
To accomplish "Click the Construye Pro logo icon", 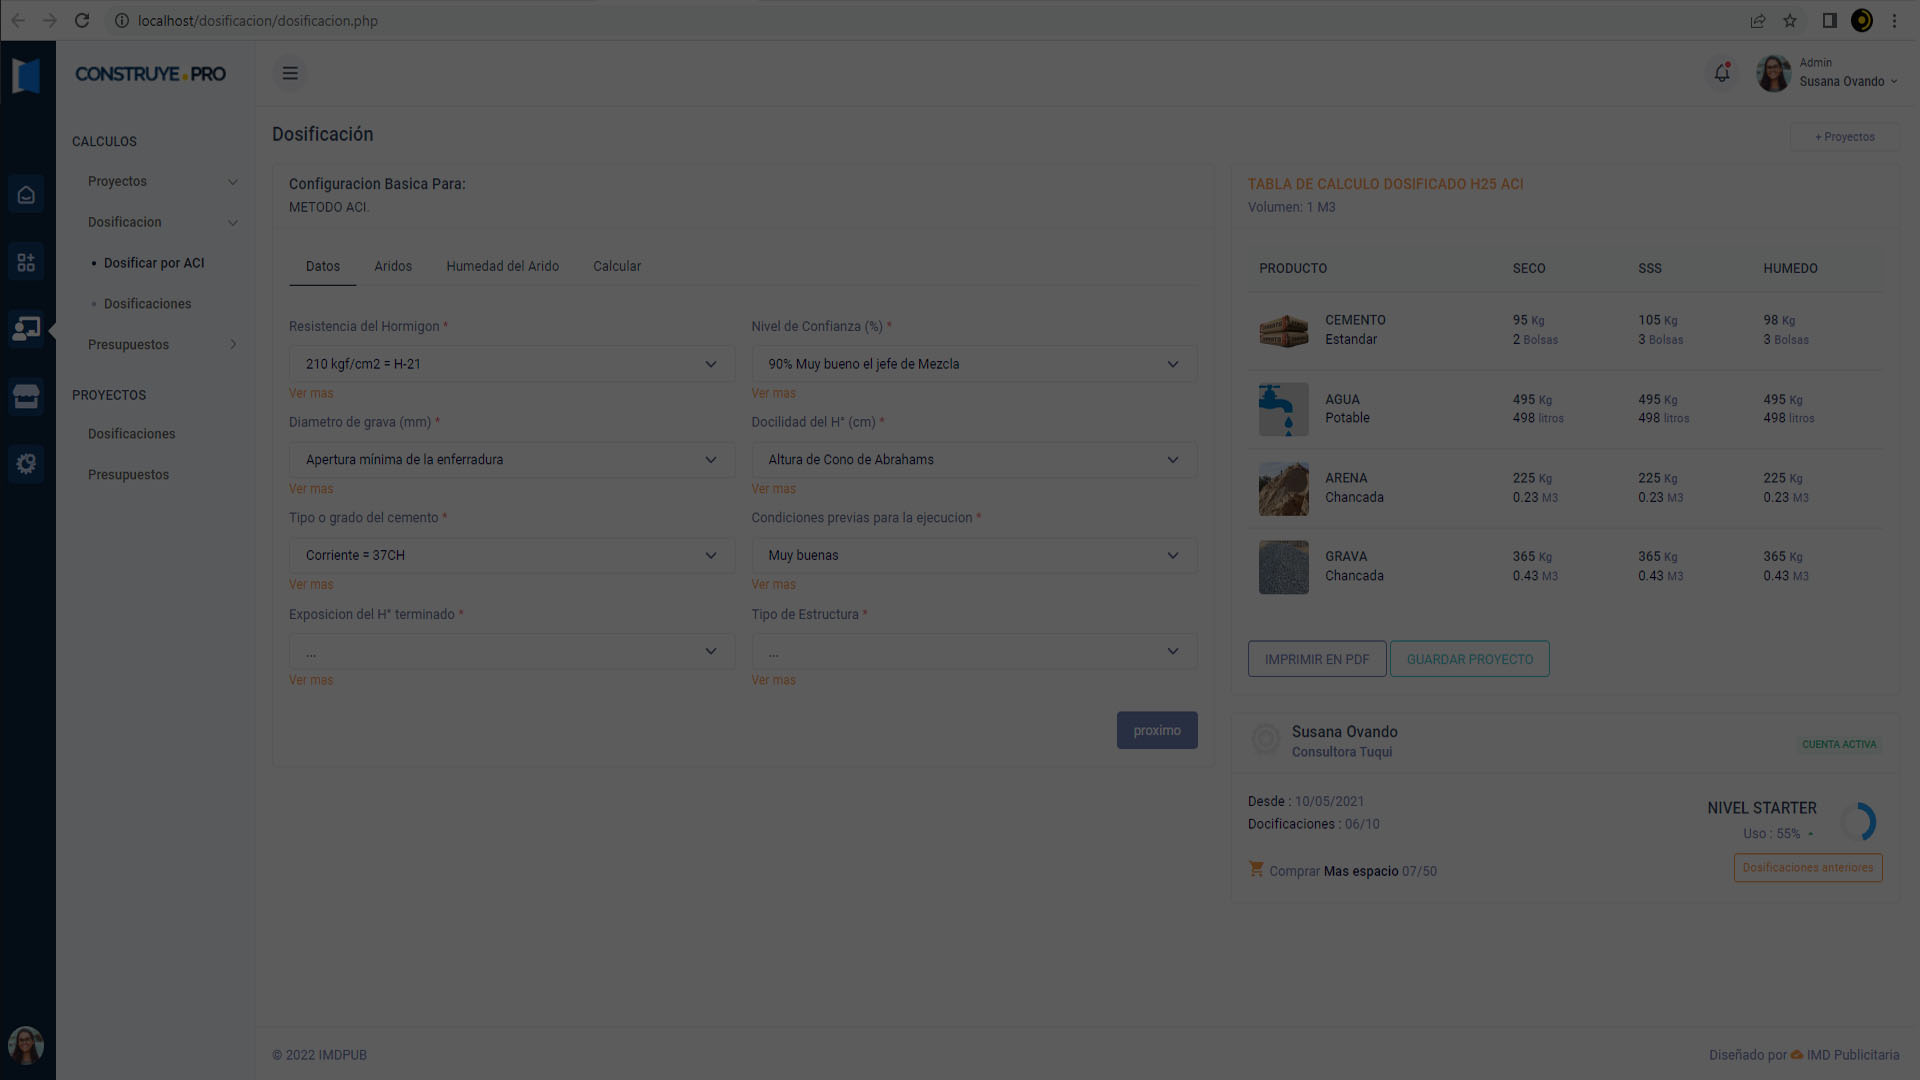I will 26,75.
